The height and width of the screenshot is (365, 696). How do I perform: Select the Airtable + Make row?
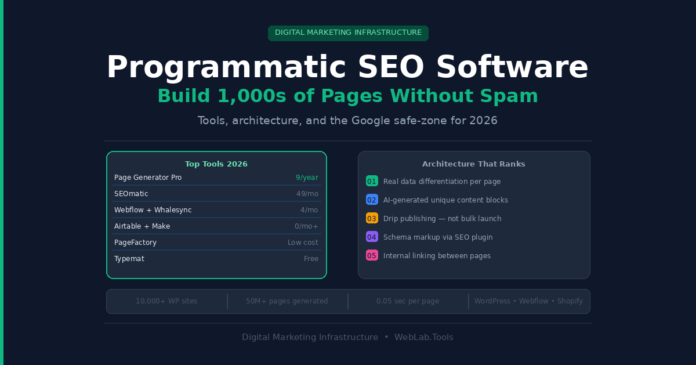(216, 226)
